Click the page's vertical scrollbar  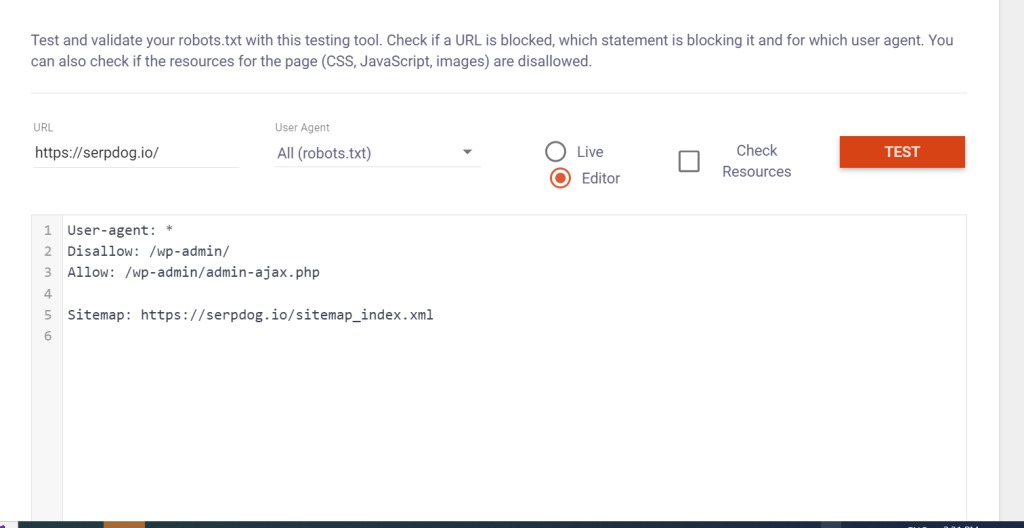click(1012, 261)
